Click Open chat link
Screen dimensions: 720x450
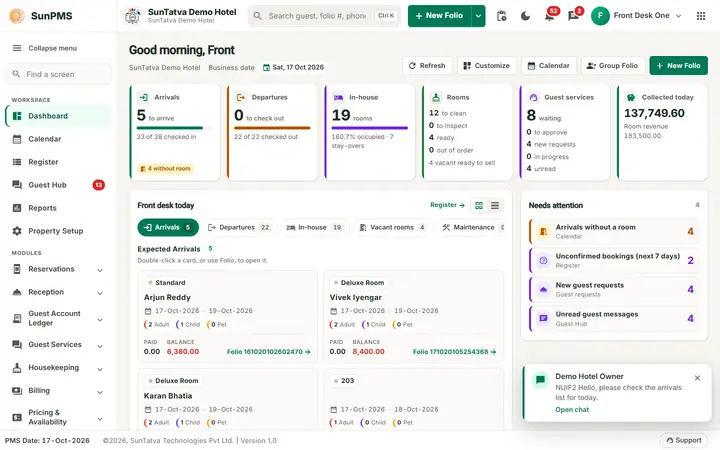click(572, 410)
